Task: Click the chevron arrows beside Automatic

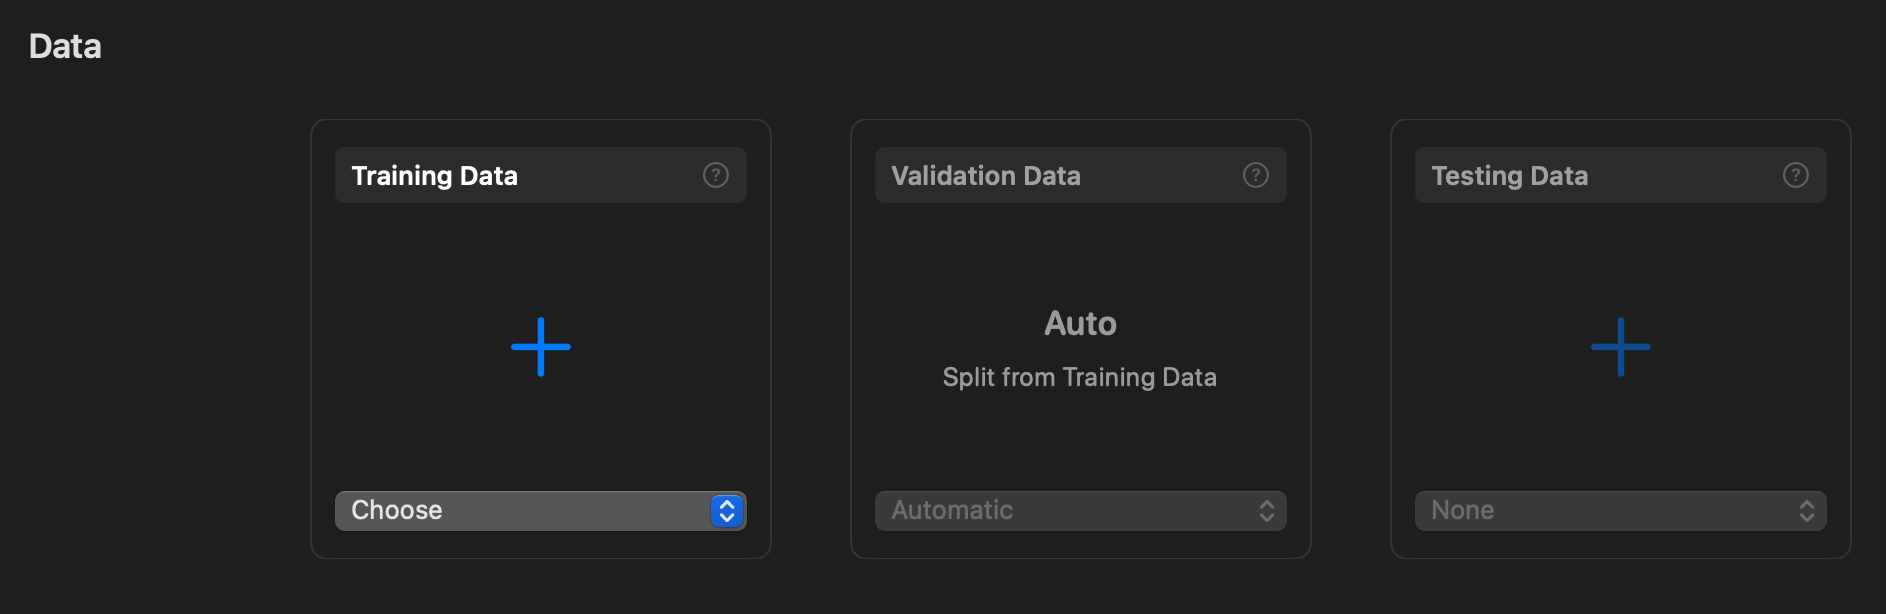Action: point(1267,511)
